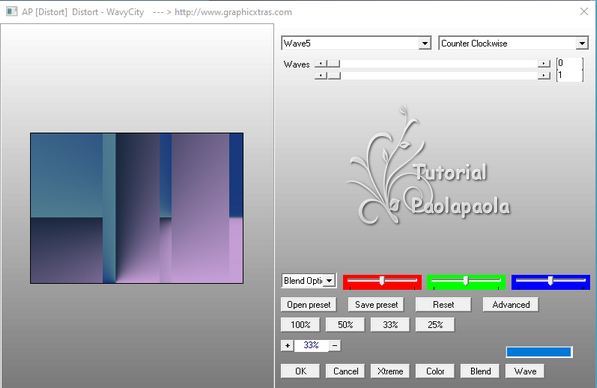
Task: Click the plus zoom-in icon
Action: (287, 346)
